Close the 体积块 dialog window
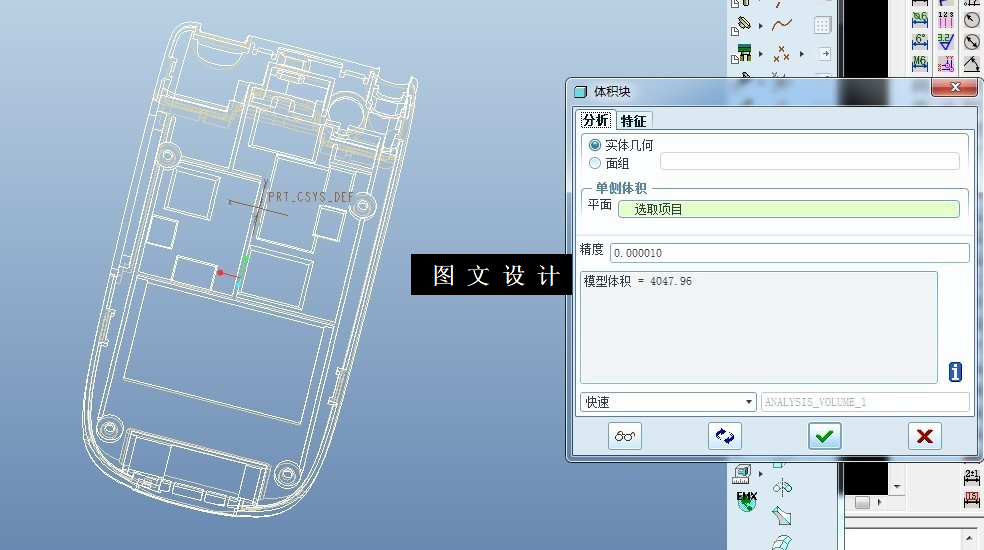Screen dimensions: 984x550 [954, 87]
